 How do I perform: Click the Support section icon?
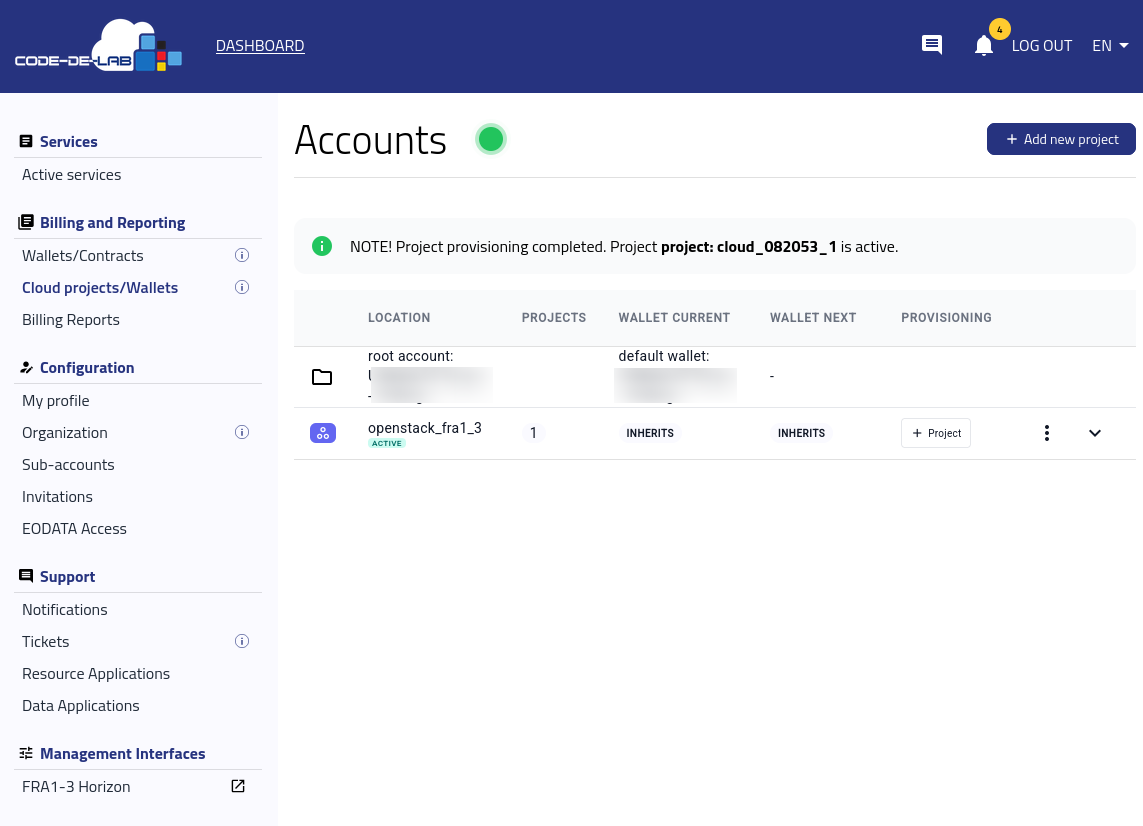[x=26, y=576]
